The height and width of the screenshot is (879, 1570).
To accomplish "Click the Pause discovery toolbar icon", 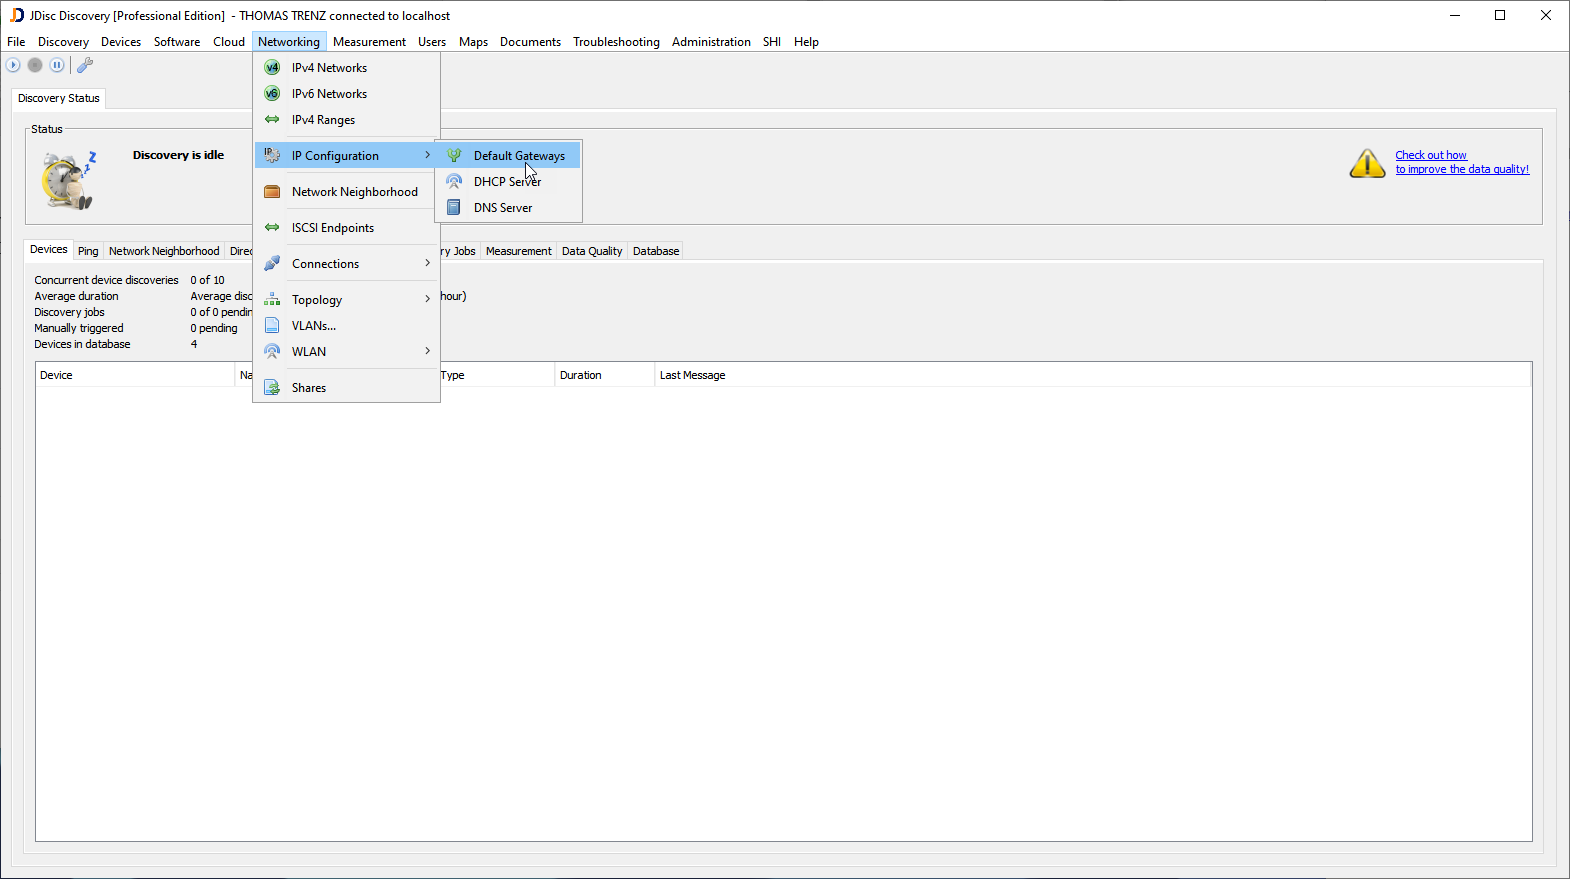I will click(57, 65).
